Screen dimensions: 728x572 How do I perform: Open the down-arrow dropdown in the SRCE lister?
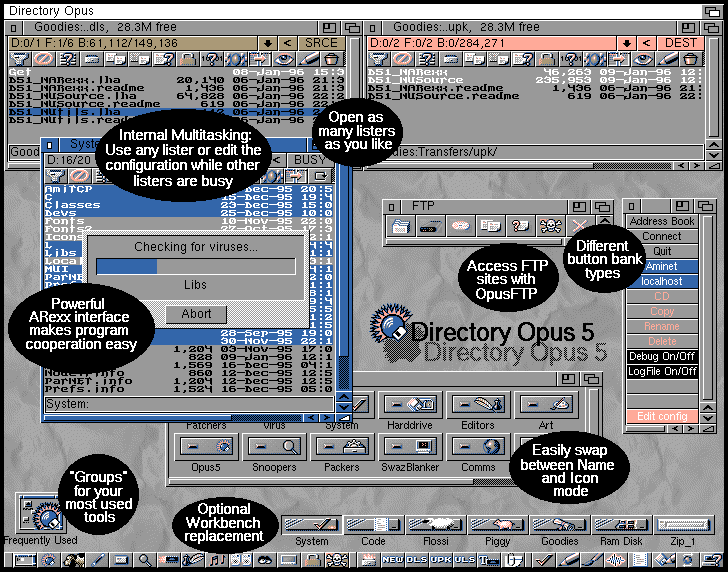click(267, 43)
